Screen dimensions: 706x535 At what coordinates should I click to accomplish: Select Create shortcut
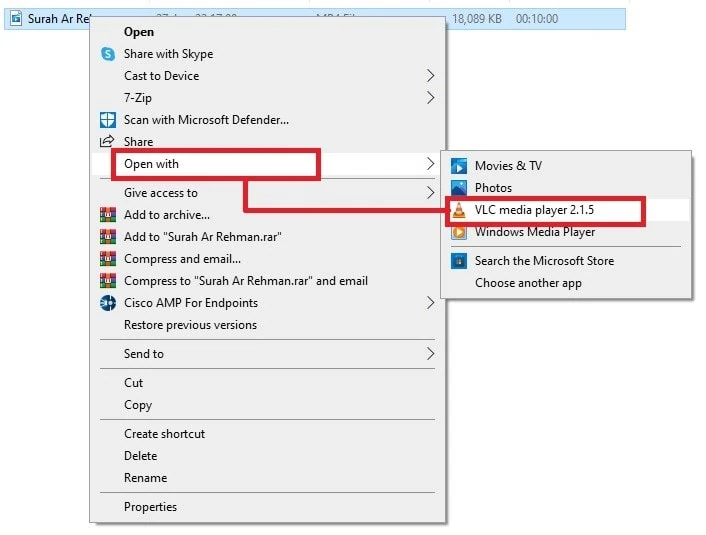coord(267,434)
